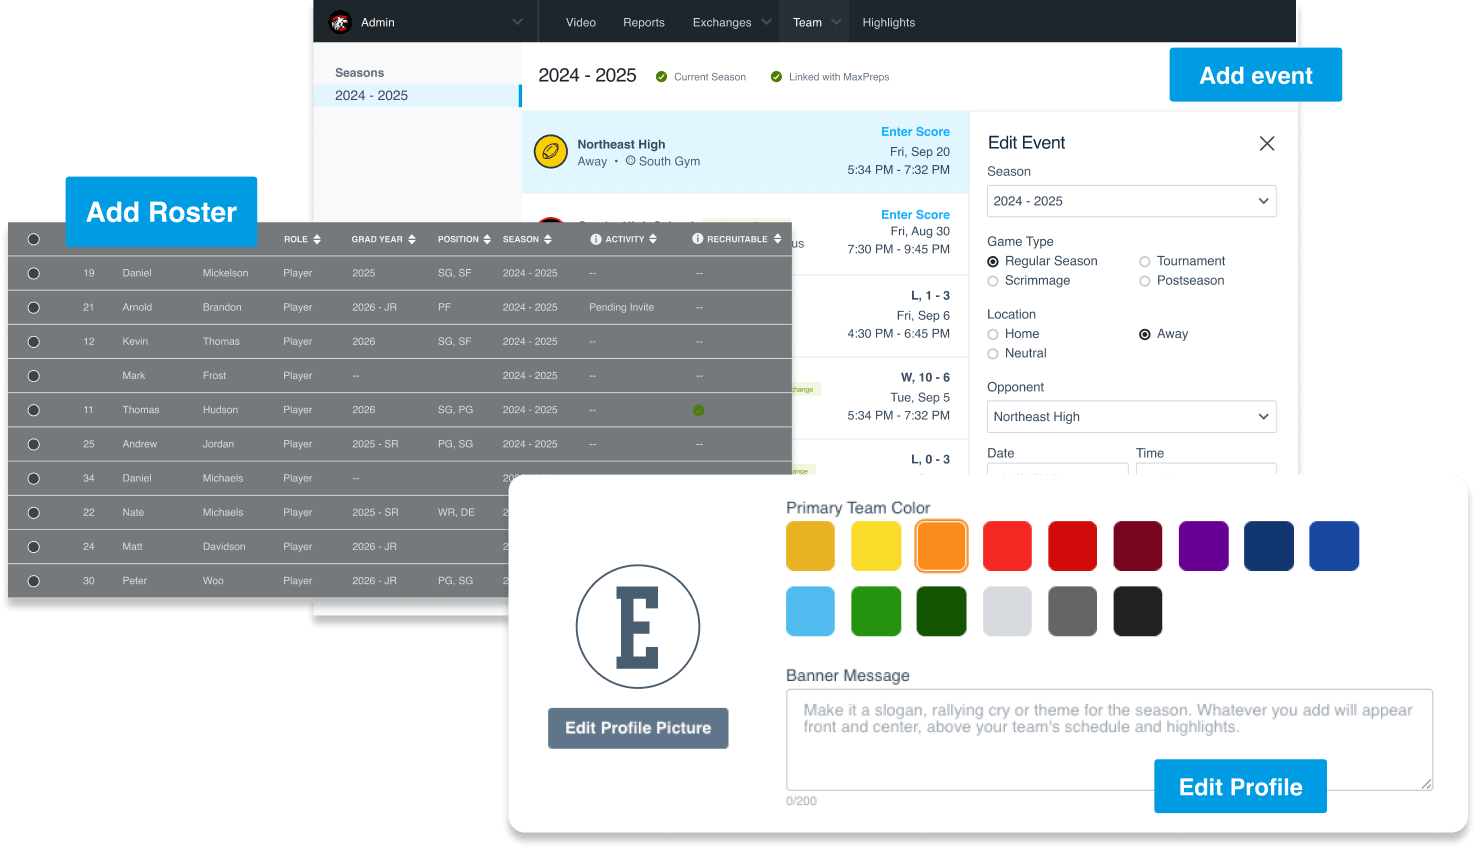This screenshot has height=849, width=1476.
Task: Click the Role column sort arrows
Action: (317, 240)
